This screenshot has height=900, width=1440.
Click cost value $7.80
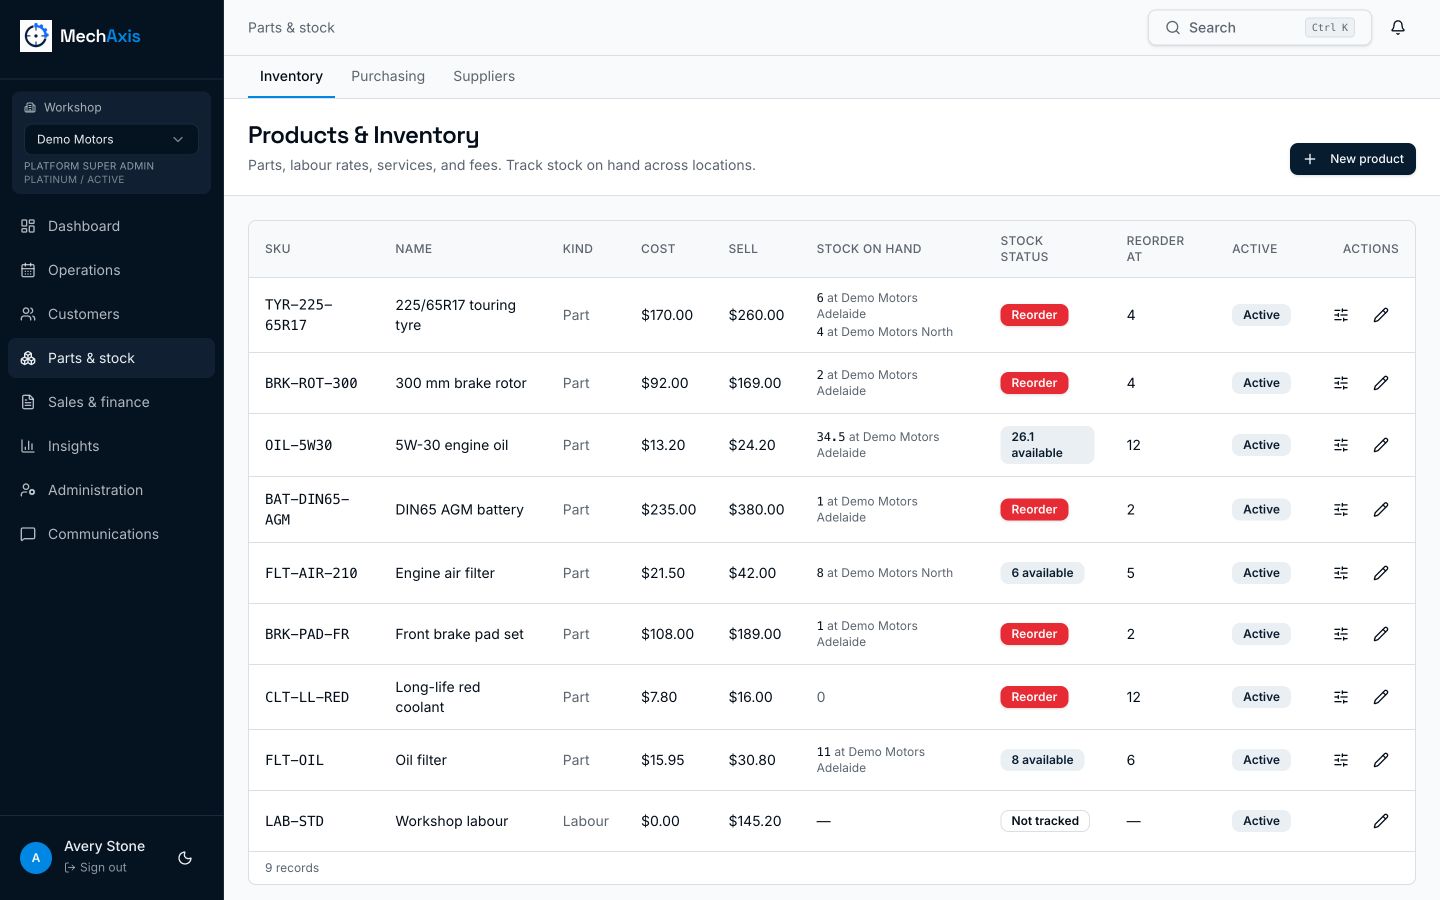659,697
